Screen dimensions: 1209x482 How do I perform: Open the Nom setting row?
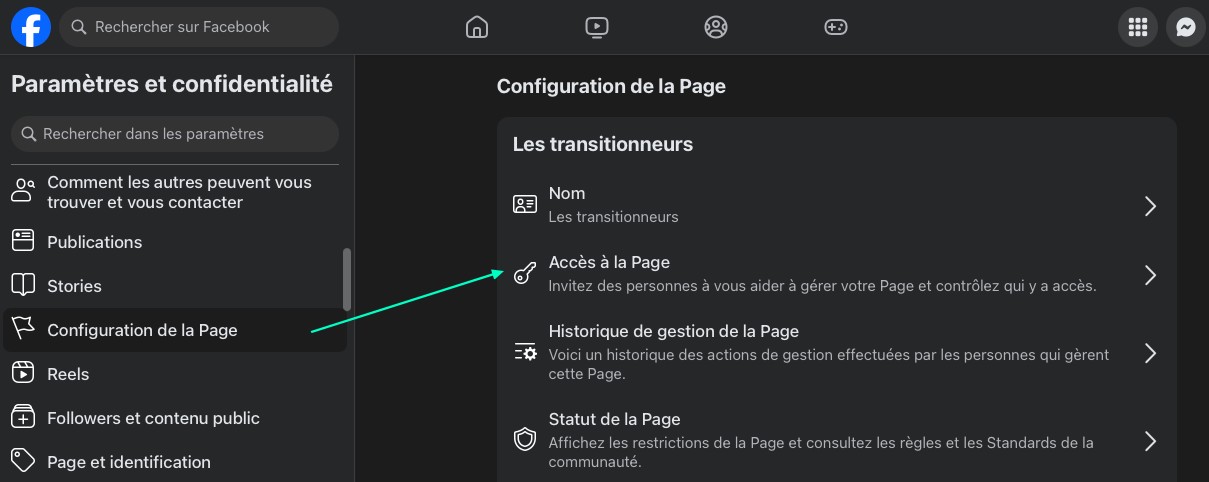[x=836, y=205]
